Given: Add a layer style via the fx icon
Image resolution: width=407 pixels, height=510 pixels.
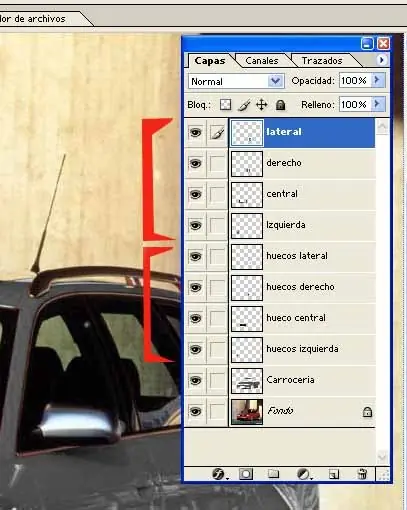Looking at the screenshot, I should (219, 473).
